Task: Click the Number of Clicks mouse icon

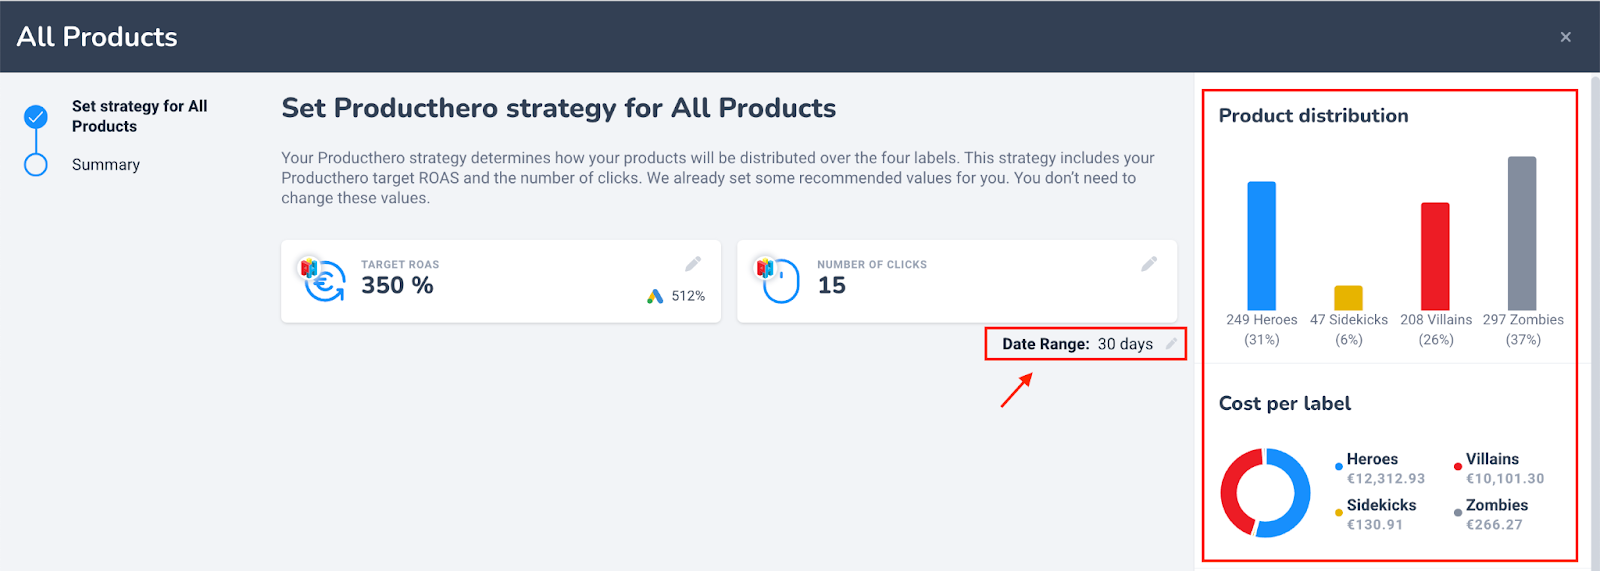Action: [779, 280]
